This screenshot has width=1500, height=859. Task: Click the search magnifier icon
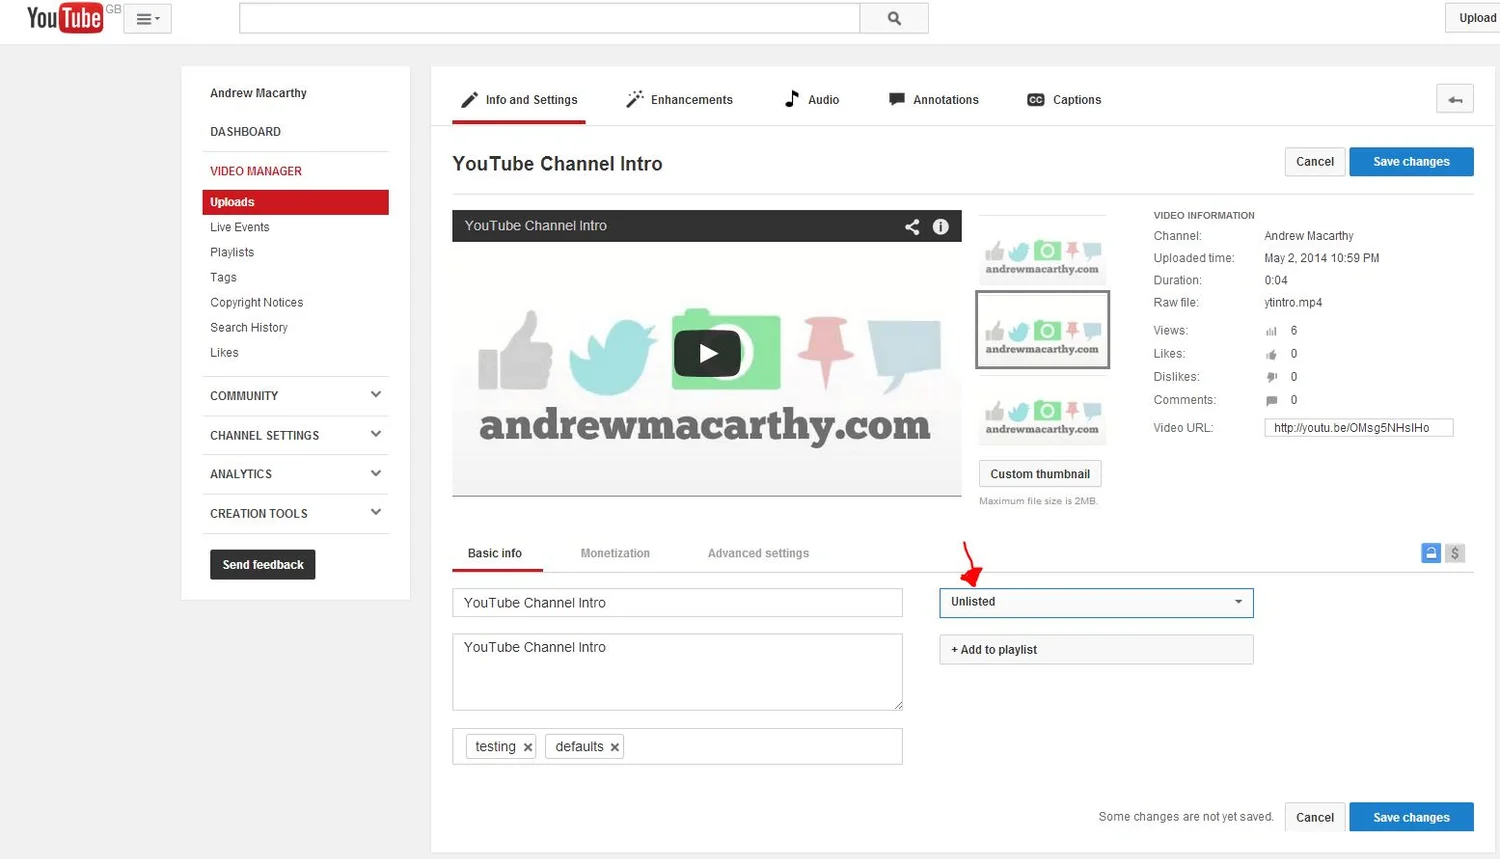point(893,17)
